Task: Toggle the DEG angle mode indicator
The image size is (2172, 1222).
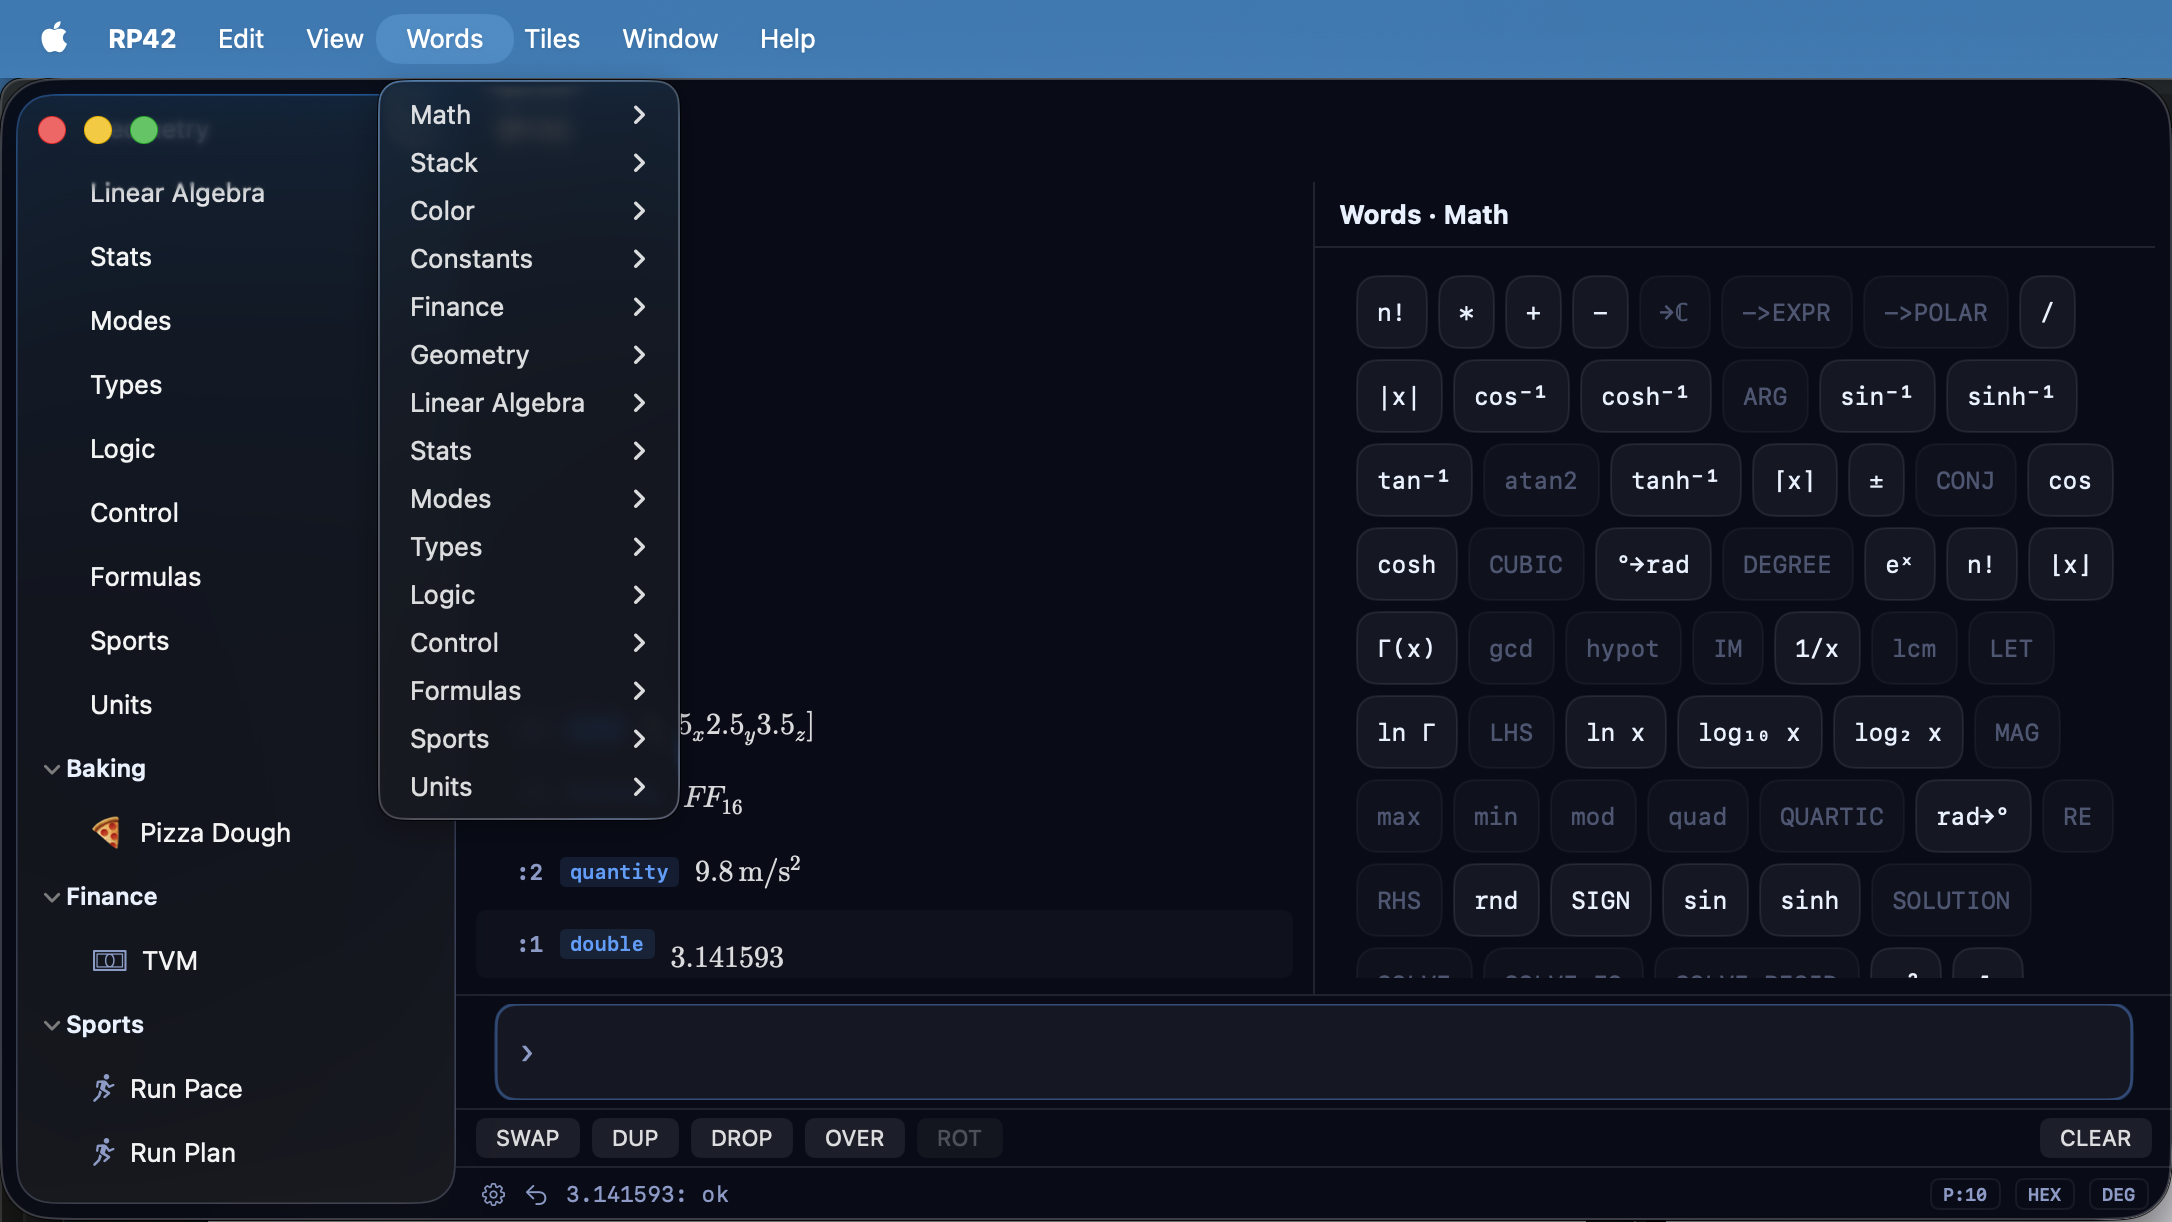Action: 2118,1194
